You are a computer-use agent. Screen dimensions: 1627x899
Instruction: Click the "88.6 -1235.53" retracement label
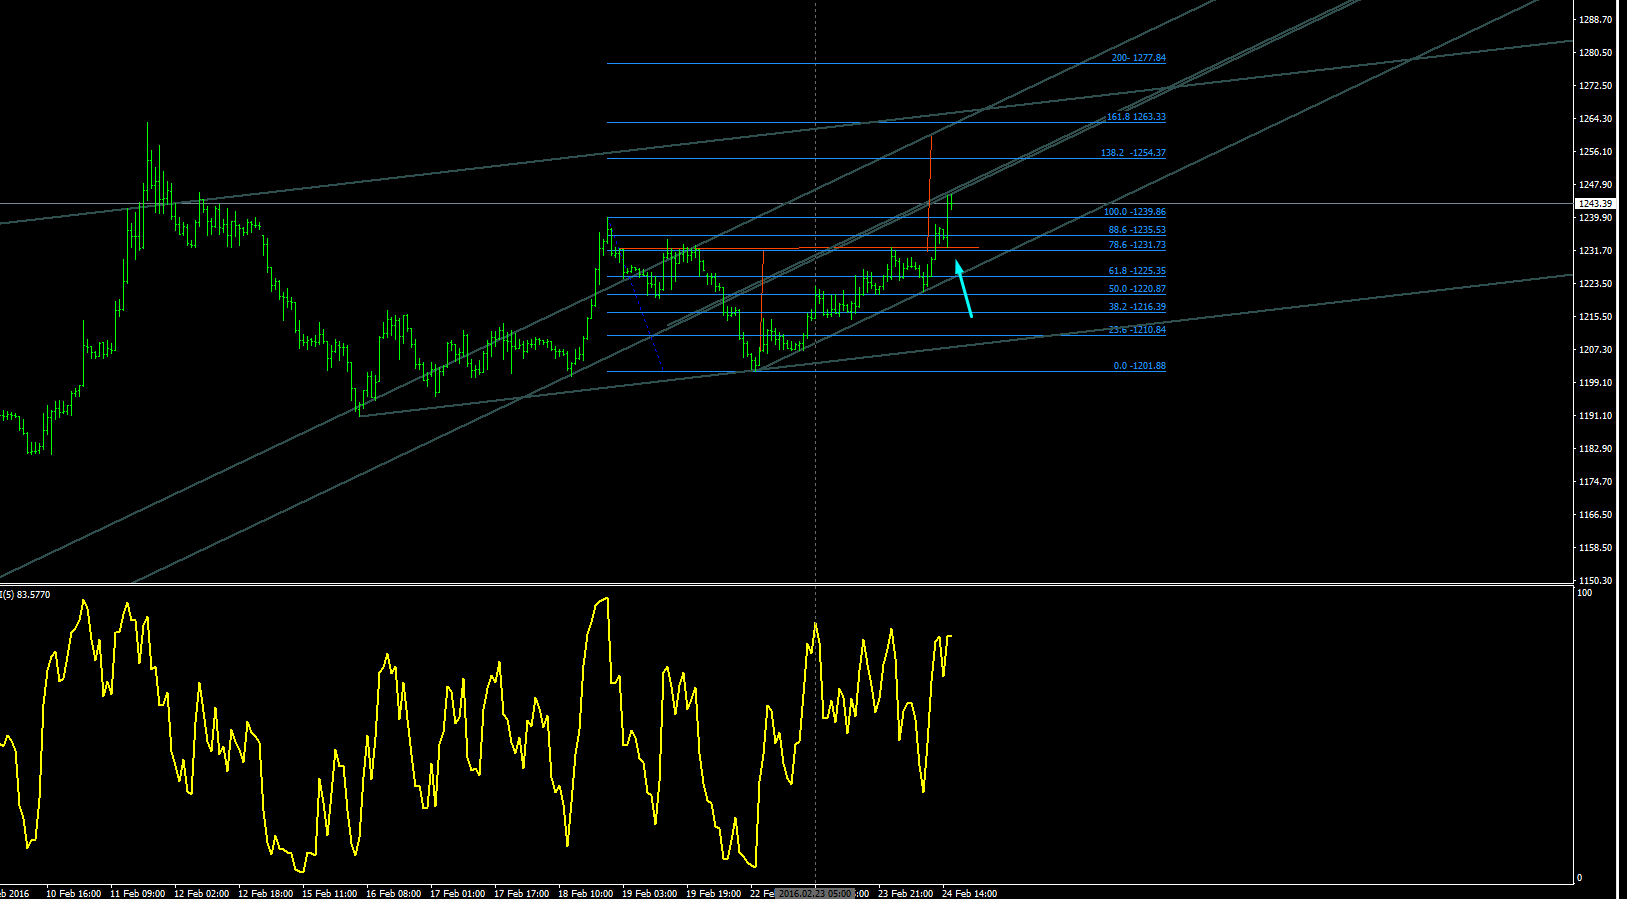point(1137,230)
